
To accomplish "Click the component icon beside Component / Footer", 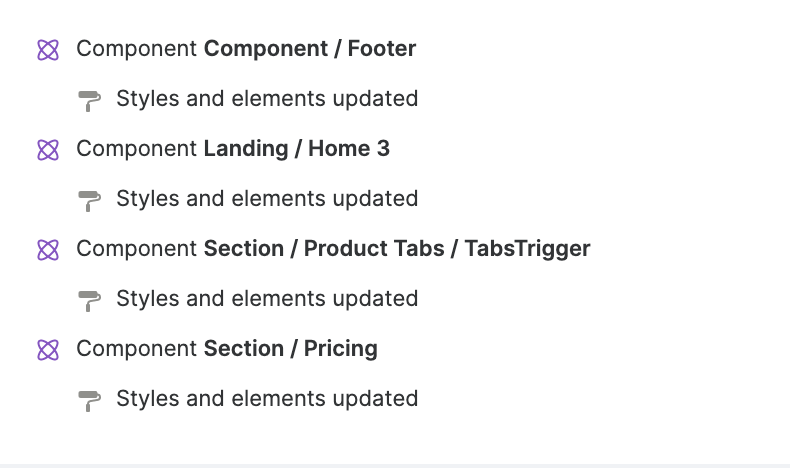I will tap(48, 49).
